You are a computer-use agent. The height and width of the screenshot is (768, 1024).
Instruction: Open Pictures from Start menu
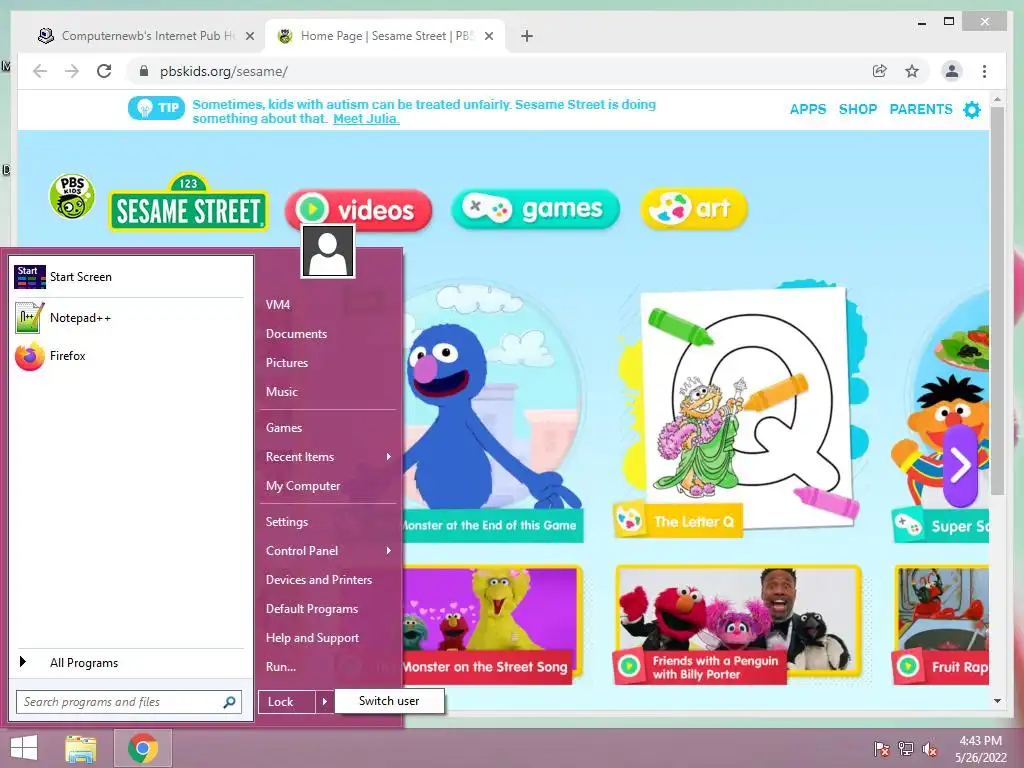[x=328, y=363]
